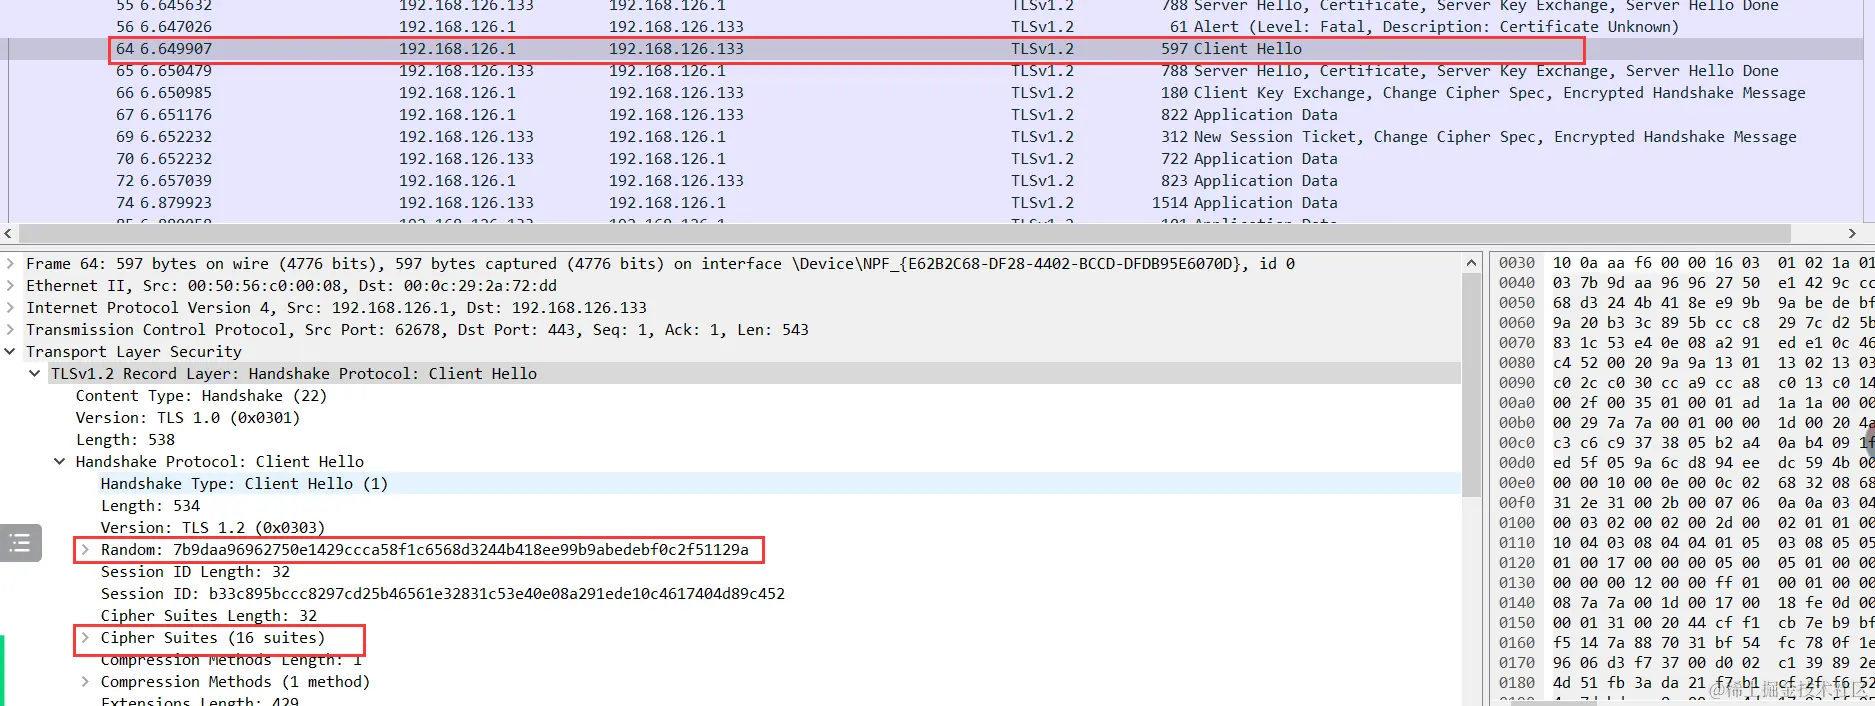Expand Internet Protocol Version 4 row
The image size is (1875, 706).
click(x=10, y=308)
